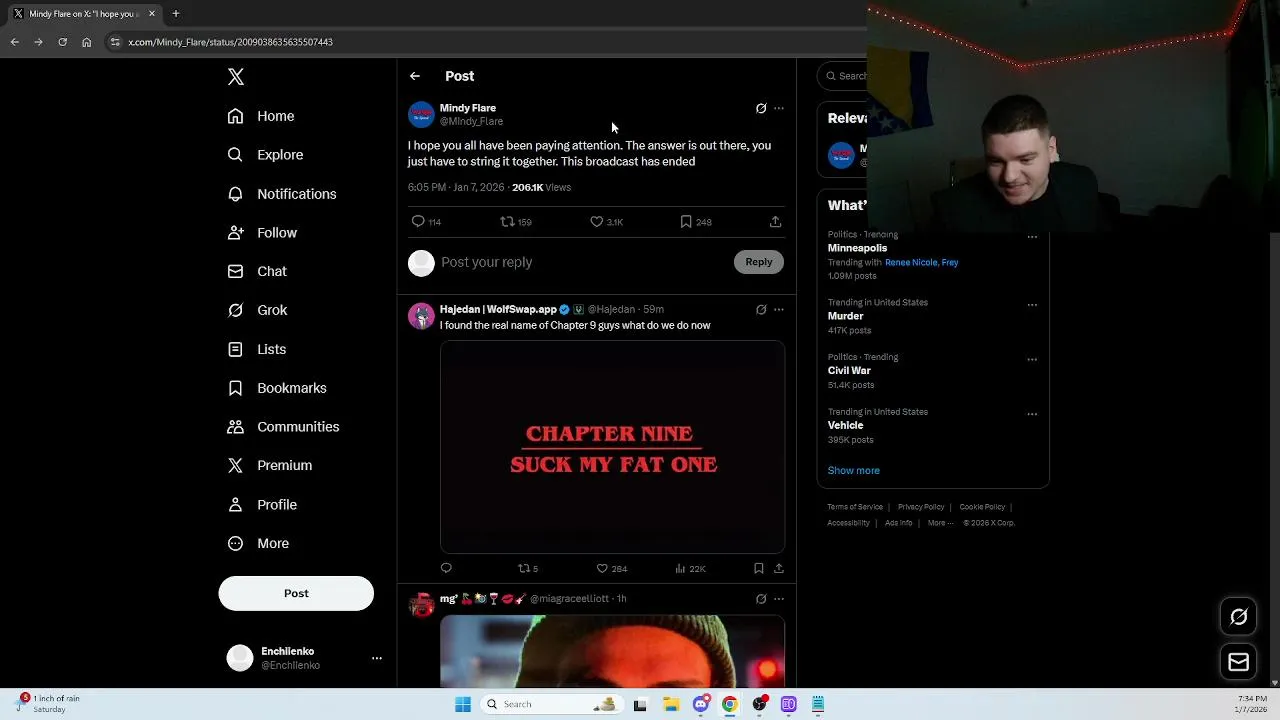Open Explore in the sidebar
1280x720 pixels.
click(x=265, y=155)
